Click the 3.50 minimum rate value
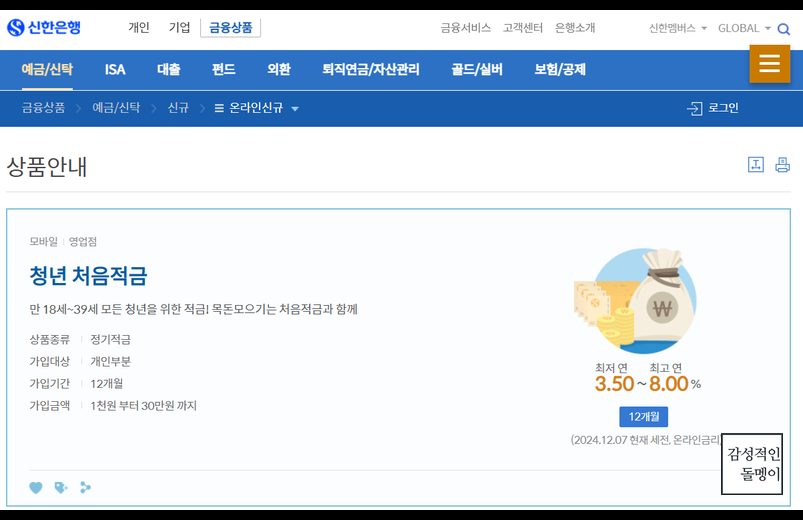 pyautogui.click(x=615, y=384)
